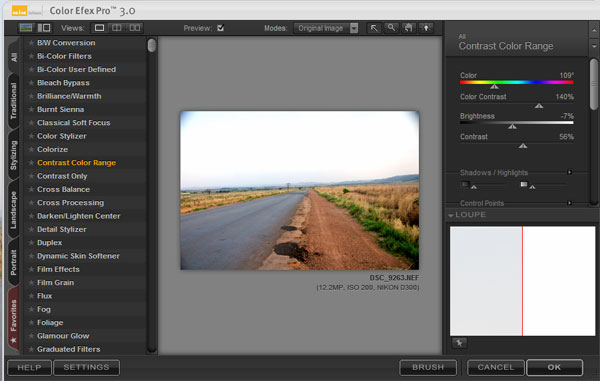Switch to the Traditional category tab
The width and height of the screenshot is (600, 381).
(14, 100)
